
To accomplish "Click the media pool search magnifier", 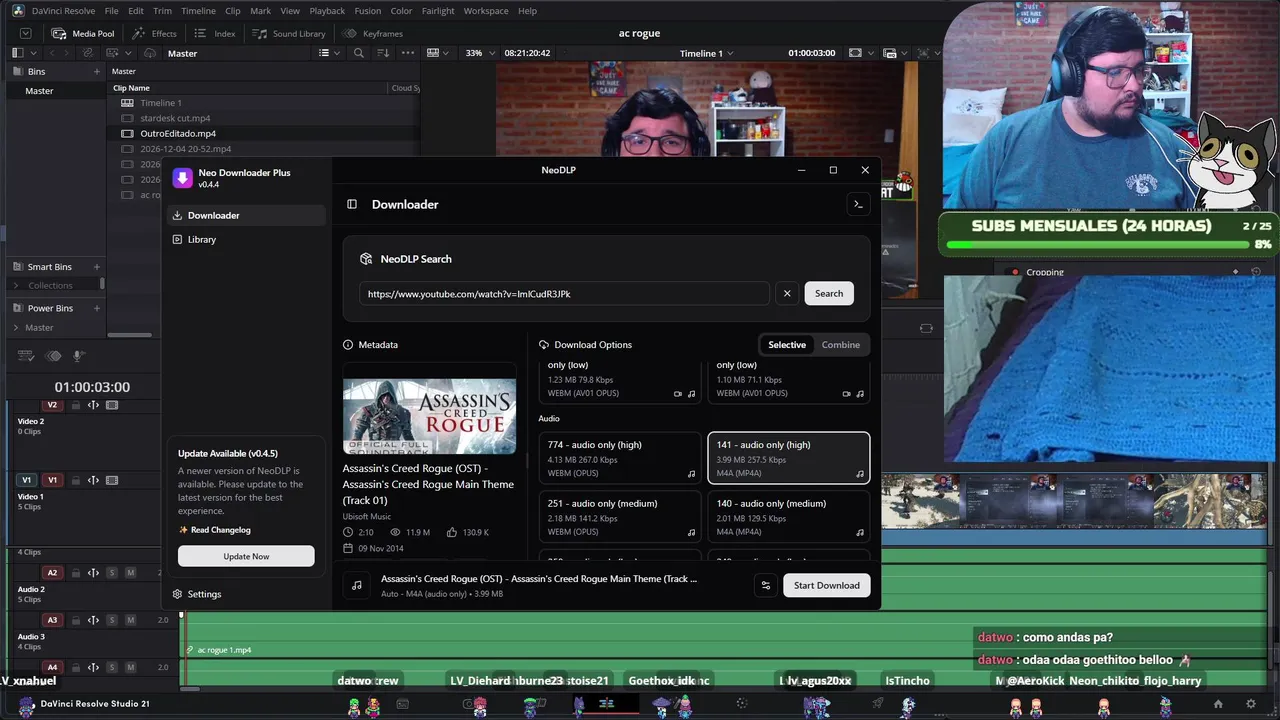I will tap(359, 53).
